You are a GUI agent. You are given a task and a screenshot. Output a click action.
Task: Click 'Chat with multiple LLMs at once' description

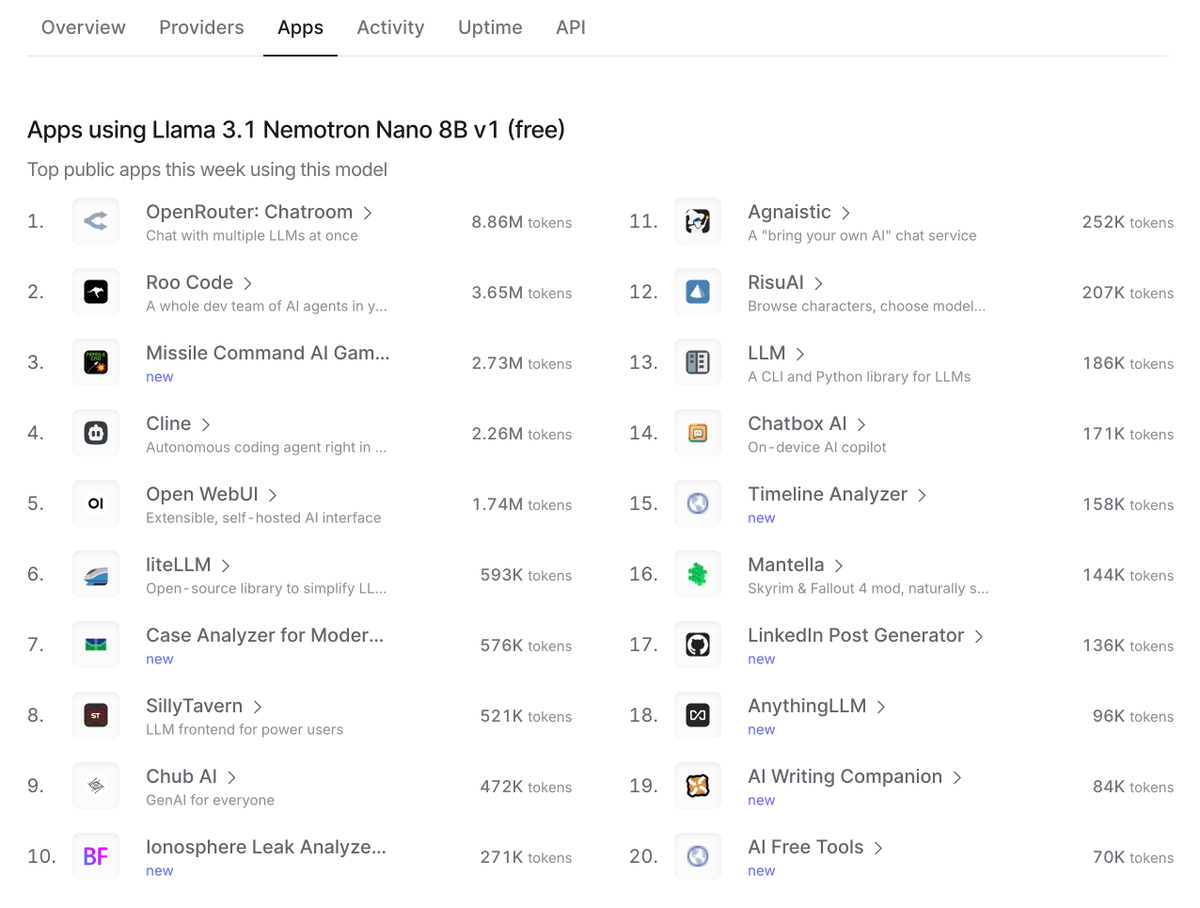tap(252, 236)
